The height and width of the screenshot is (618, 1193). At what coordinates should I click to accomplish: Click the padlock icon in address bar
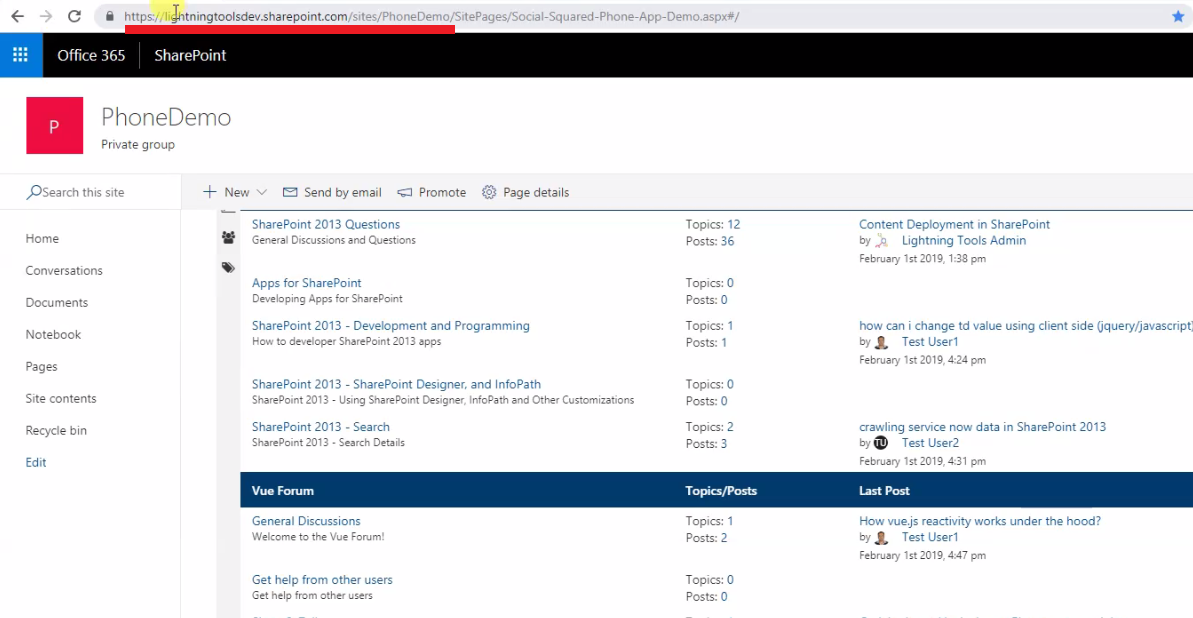pos(110,16)
